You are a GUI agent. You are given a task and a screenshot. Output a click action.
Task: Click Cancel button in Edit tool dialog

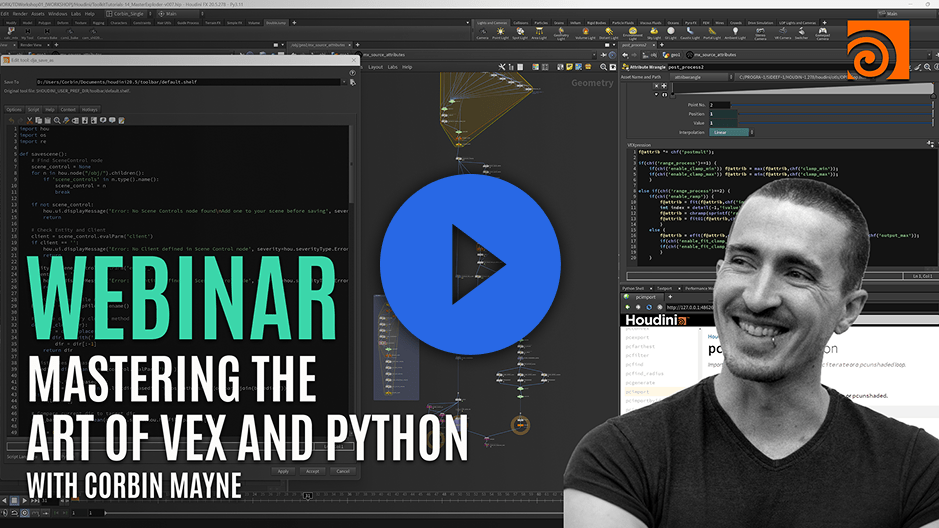point(343,471)
